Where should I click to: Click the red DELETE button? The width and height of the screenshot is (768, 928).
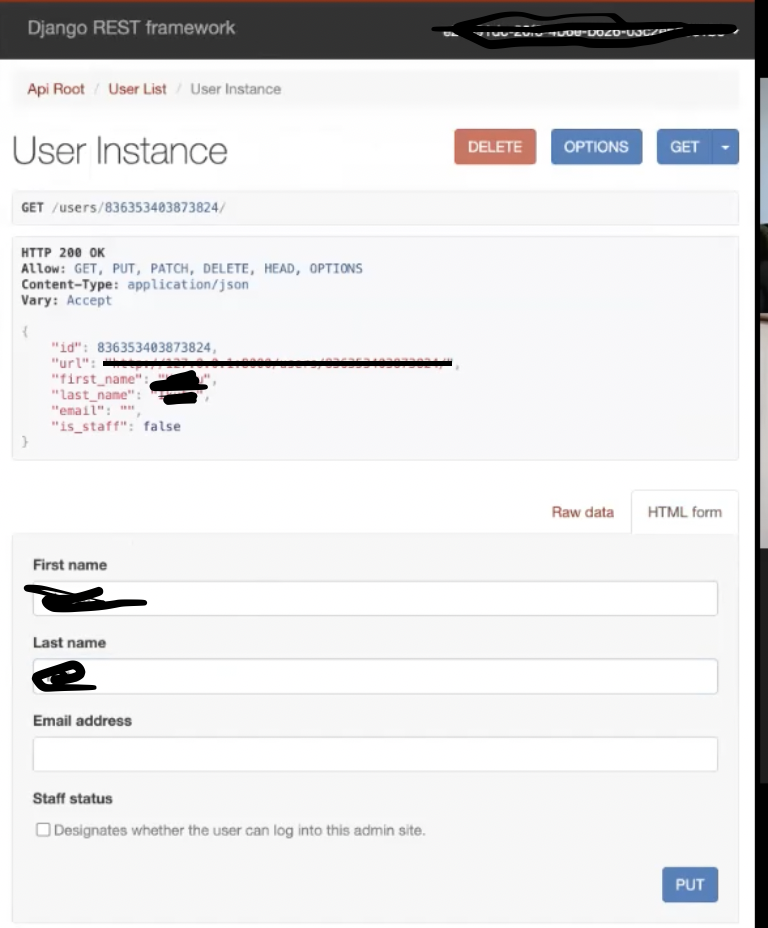(495, 147)
